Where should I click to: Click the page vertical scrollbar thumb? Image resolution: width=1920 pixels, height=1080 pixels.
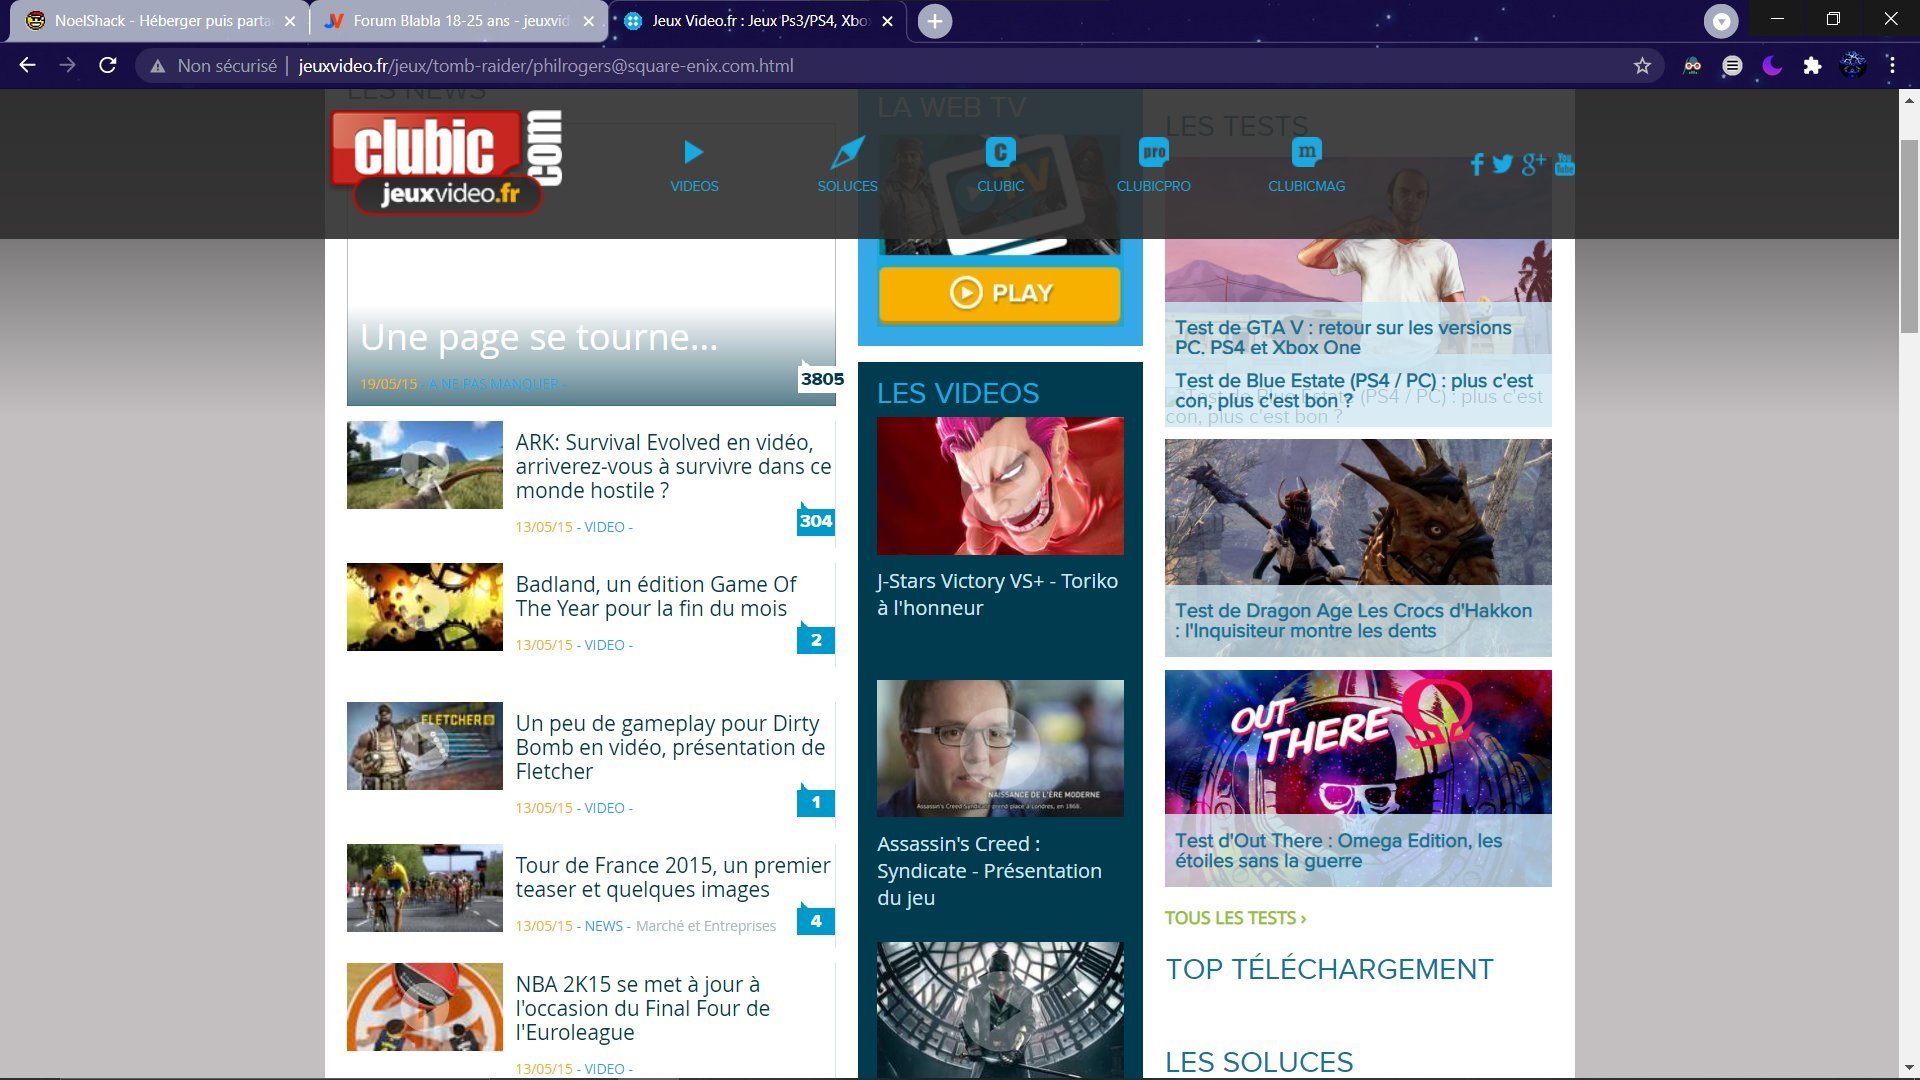tap(1909, 236)
